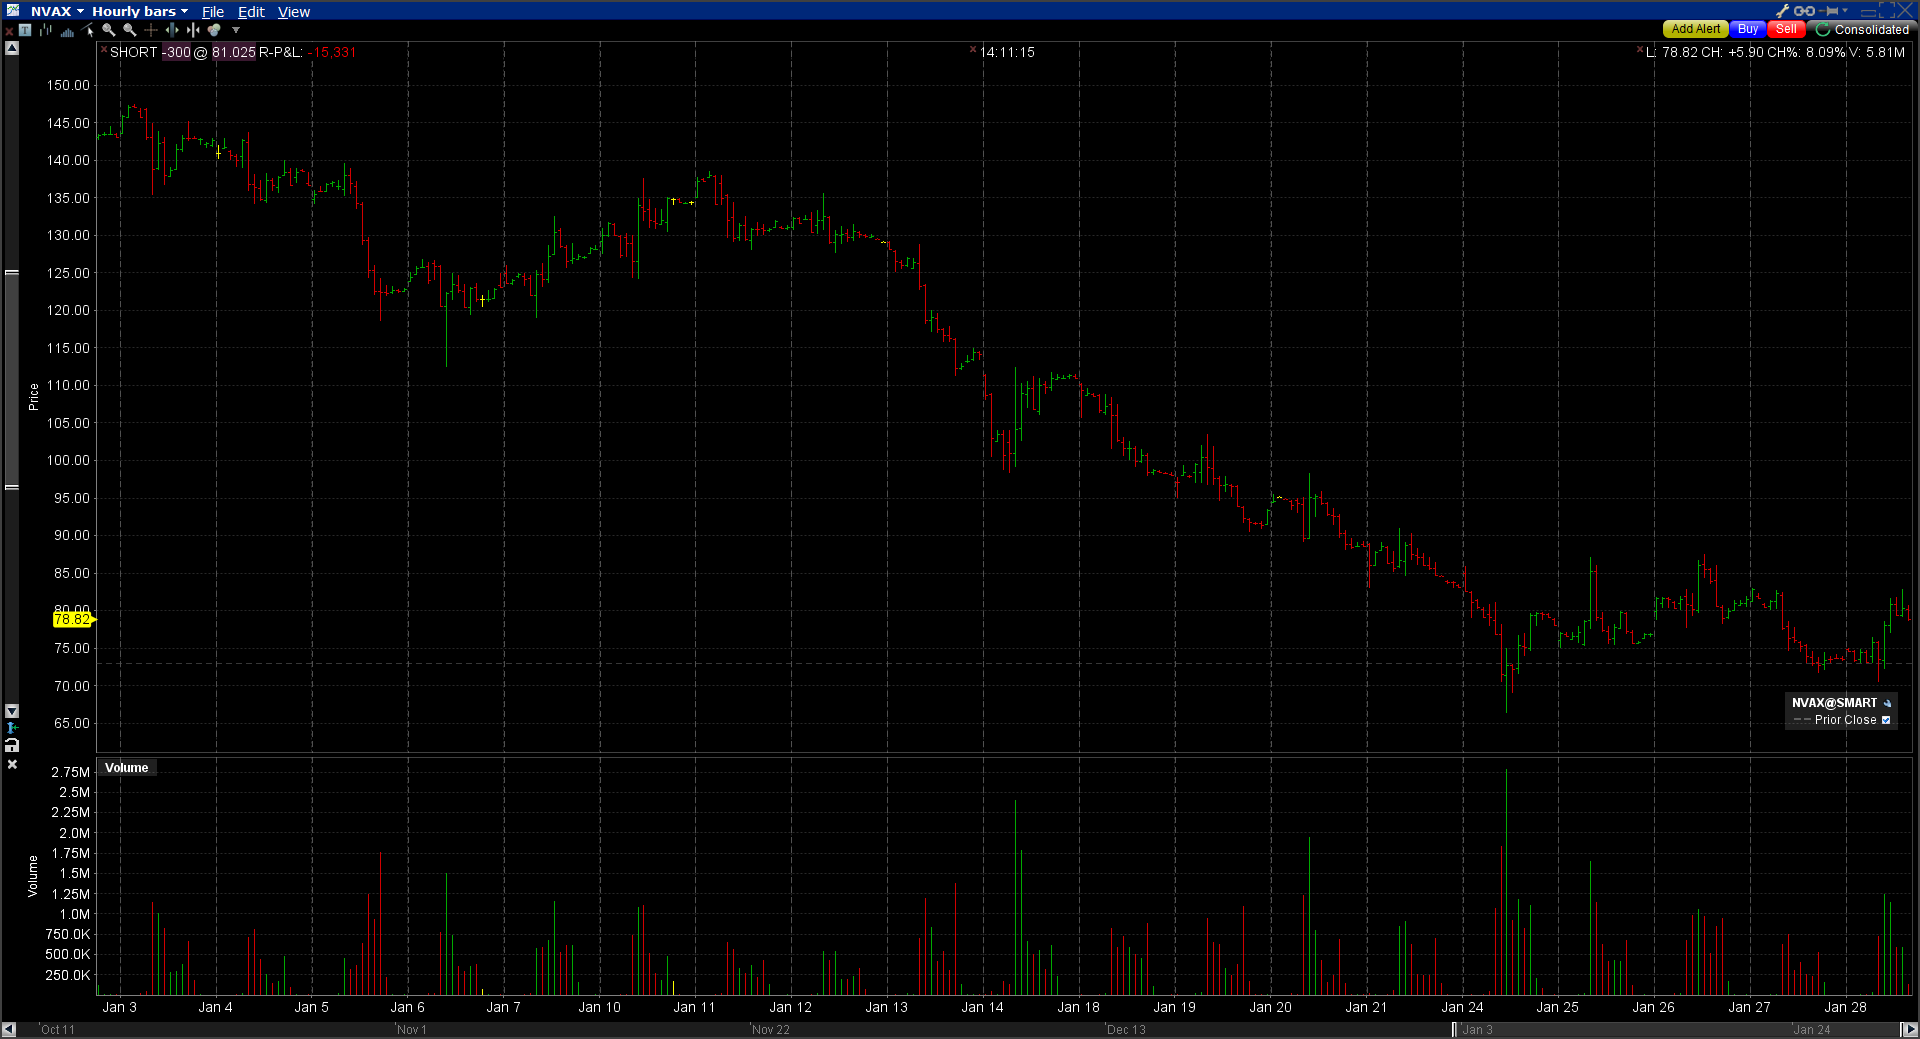
Task: Click NVAX@SMART legend label
Action: tap(1834, 703)
